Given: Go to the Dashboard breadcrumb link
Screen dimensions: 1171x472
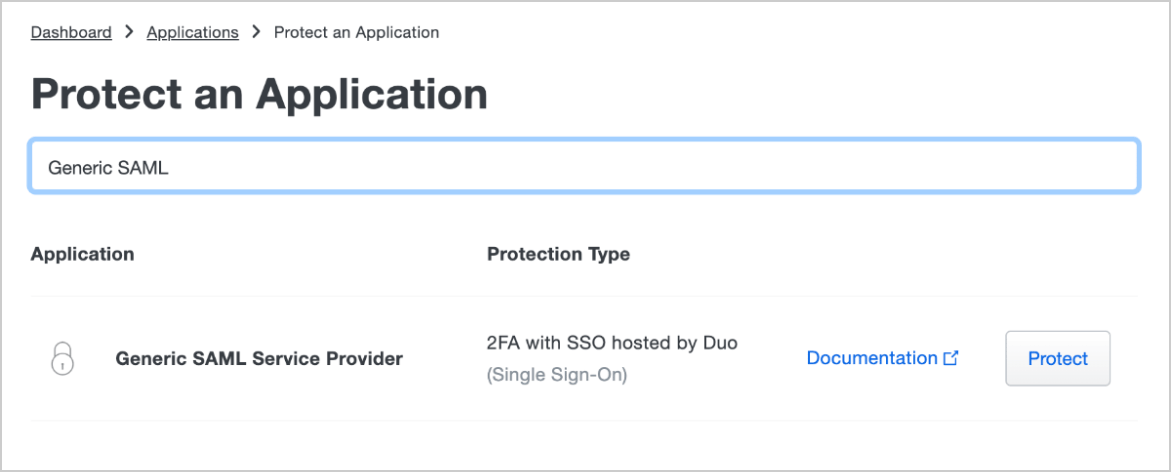Looking at the screenshot, I should click(x=71, y=32).
